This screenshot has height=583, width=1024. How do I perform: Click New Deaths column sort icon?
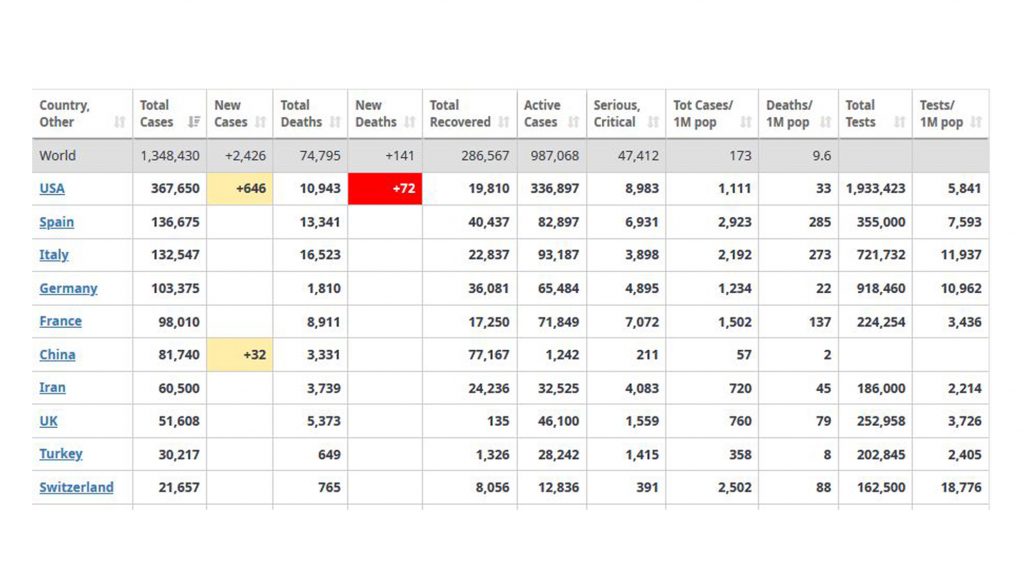(410, 122)
